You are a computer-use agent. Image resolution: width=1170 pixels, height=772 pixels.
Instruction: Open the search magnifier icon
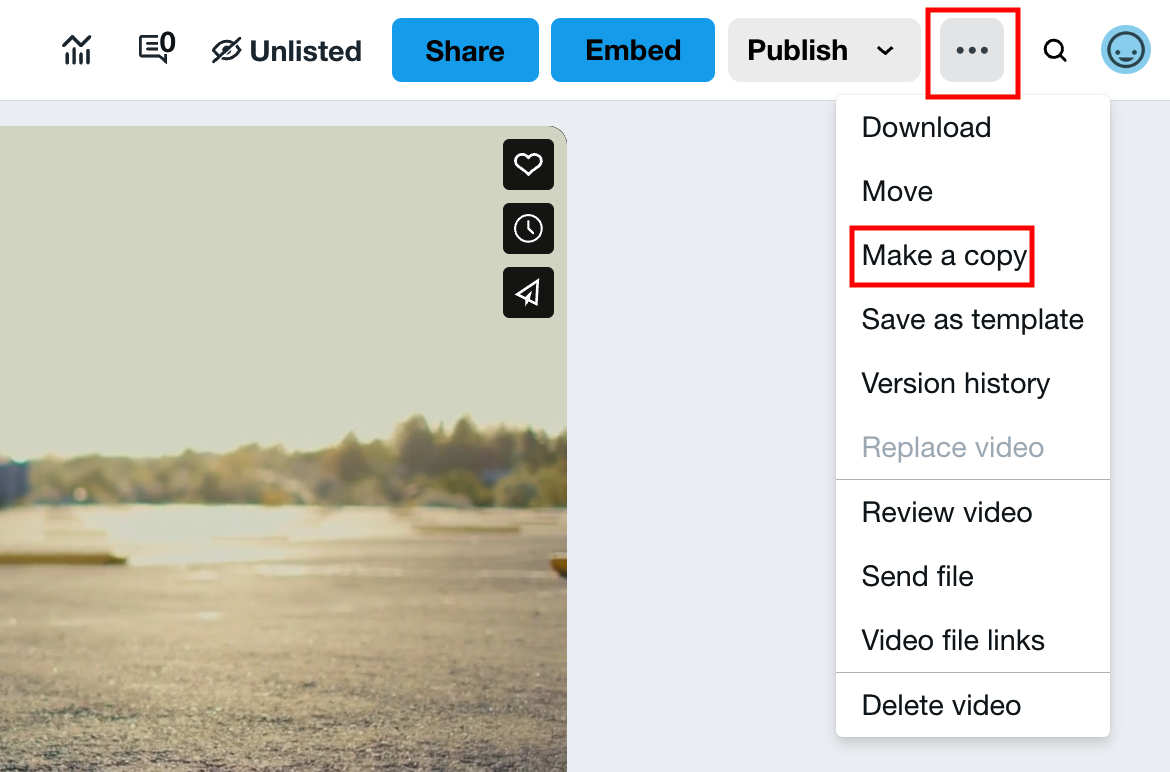coord(1055,50)
